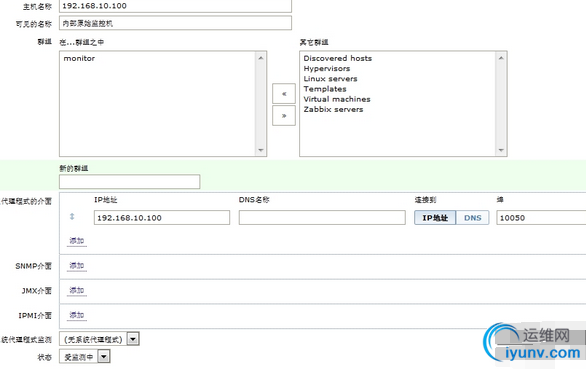
Task: Select monitor in the groups list
Action: click(79, 58)
